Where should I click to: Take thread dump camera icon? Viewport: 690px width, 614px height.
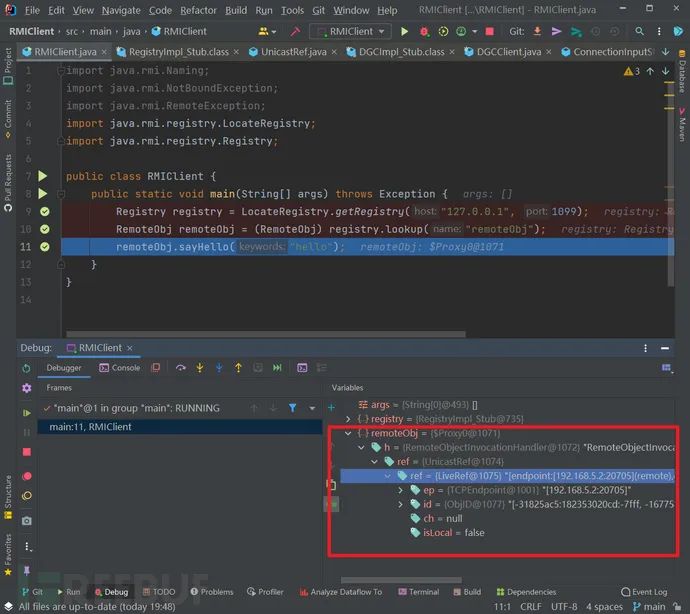pos(27,521)
